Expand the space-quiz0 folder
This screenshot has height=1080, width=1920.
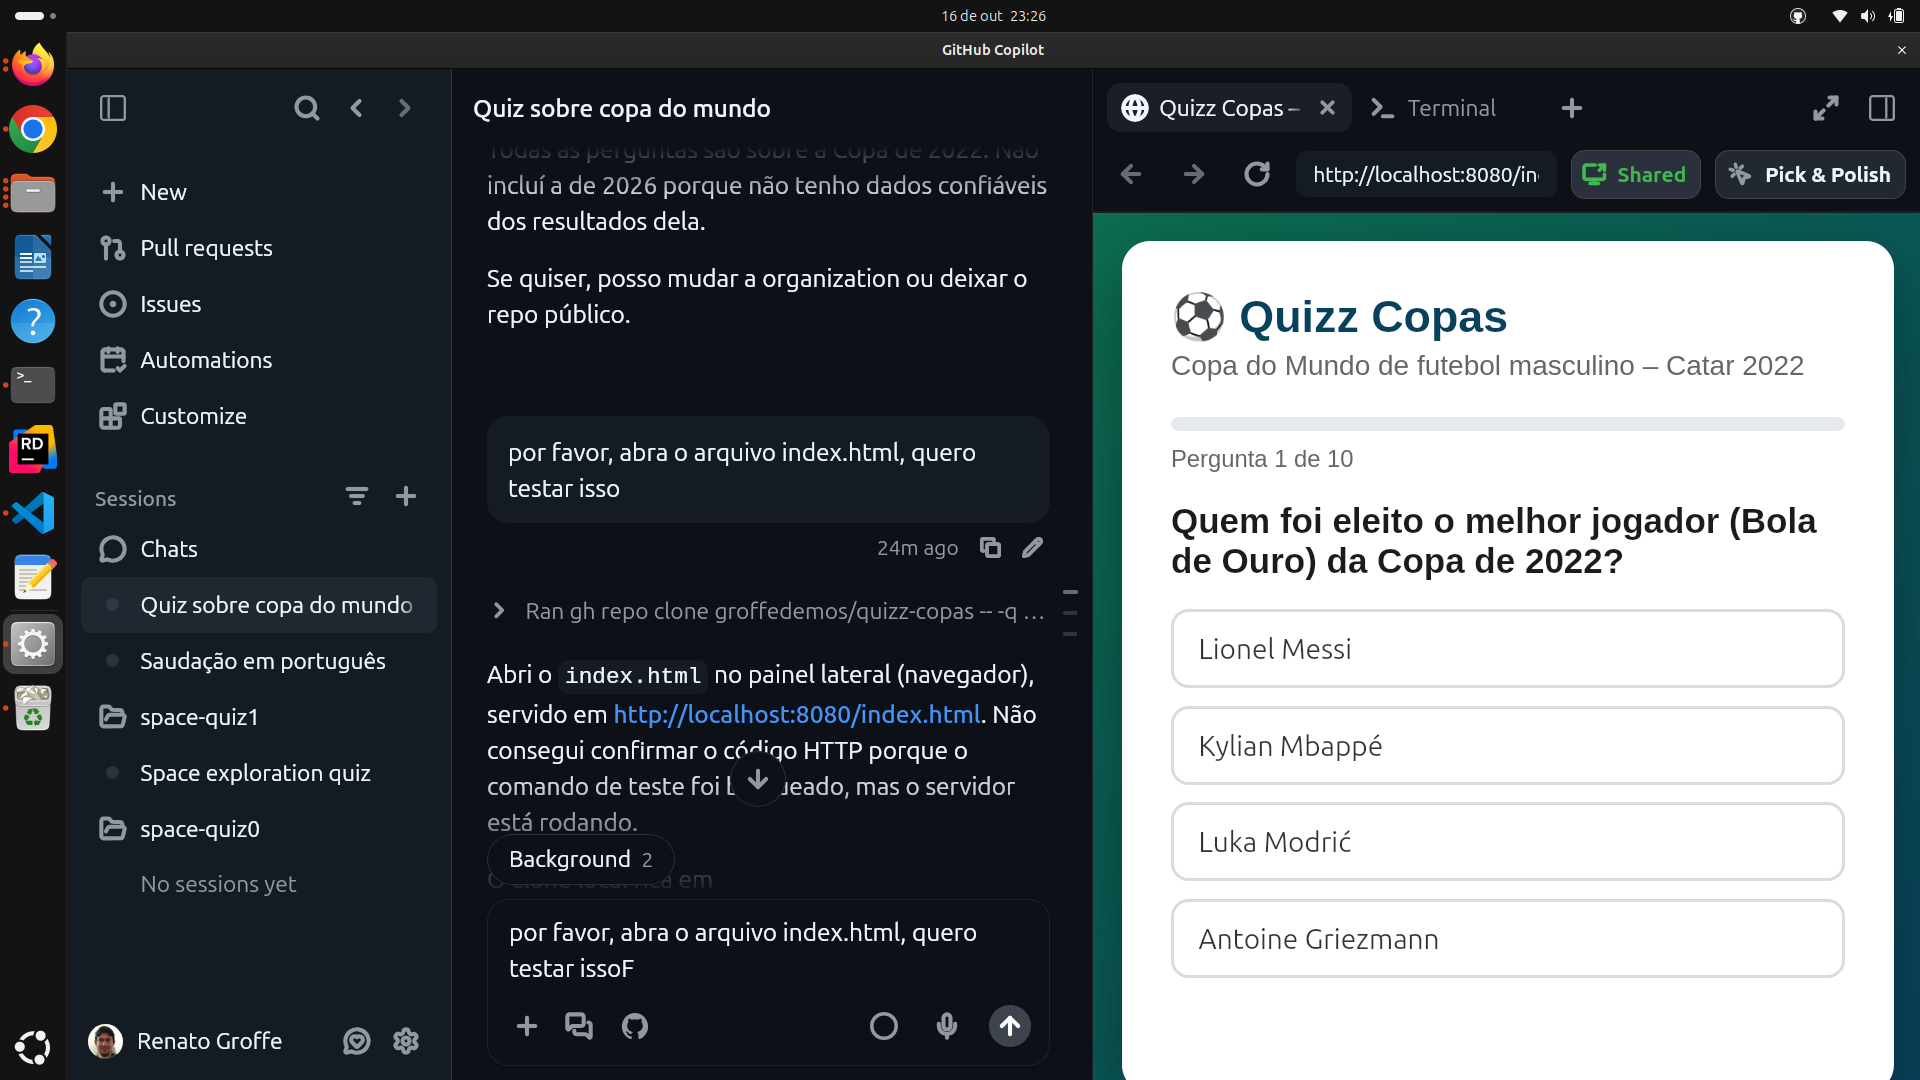pos(259,829)
